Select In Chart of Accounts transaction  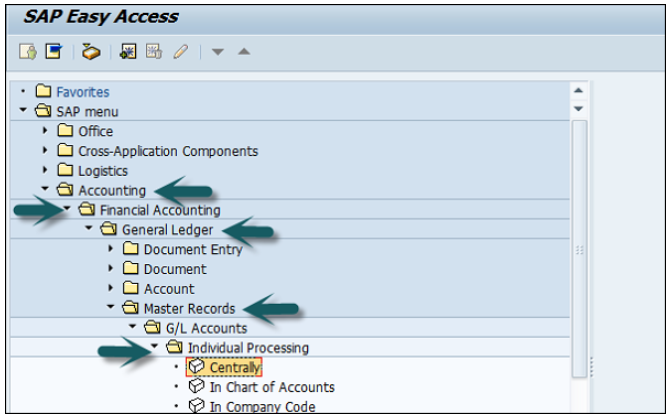272,387
